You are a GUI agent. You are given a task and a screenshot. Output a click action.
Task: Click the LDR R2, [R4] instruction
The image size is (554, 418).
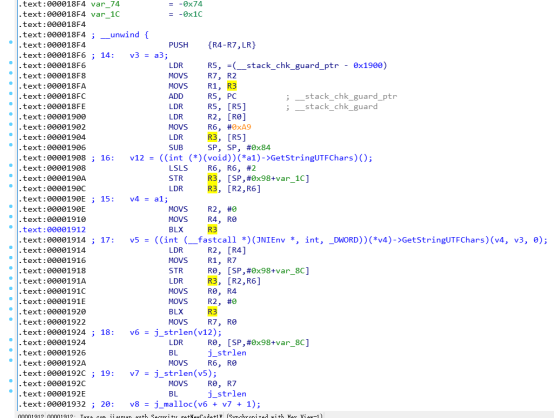(x=207, y=250)
